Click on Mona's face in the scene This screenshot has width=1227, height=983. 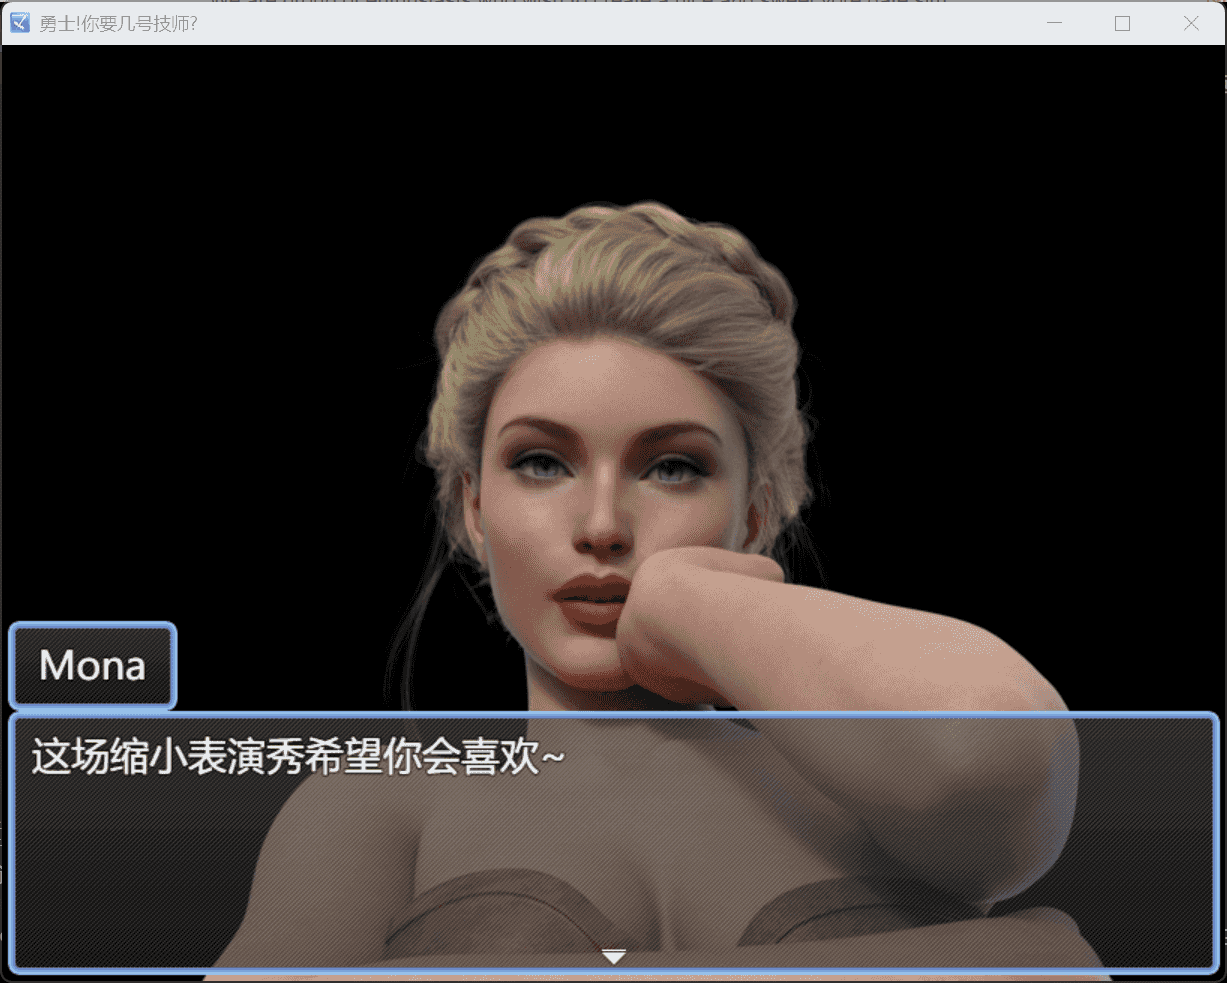click(600, 480)
